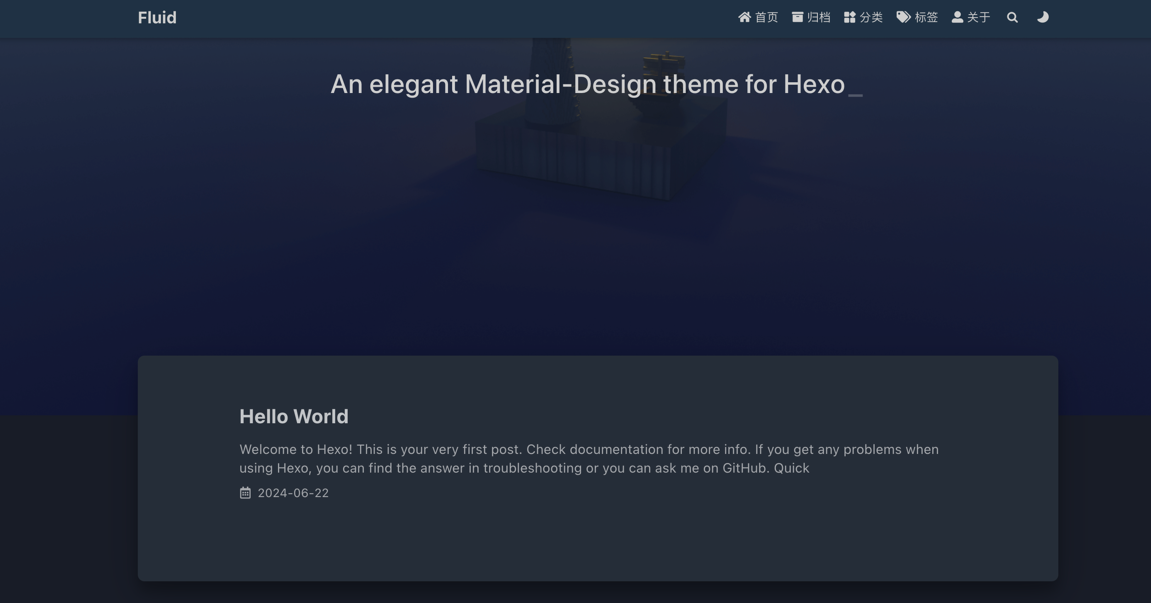The height and width of the screenshot is (603, 1151).
Task: Click the calendar icon beside post date
Action: click(x=245, y=493)
